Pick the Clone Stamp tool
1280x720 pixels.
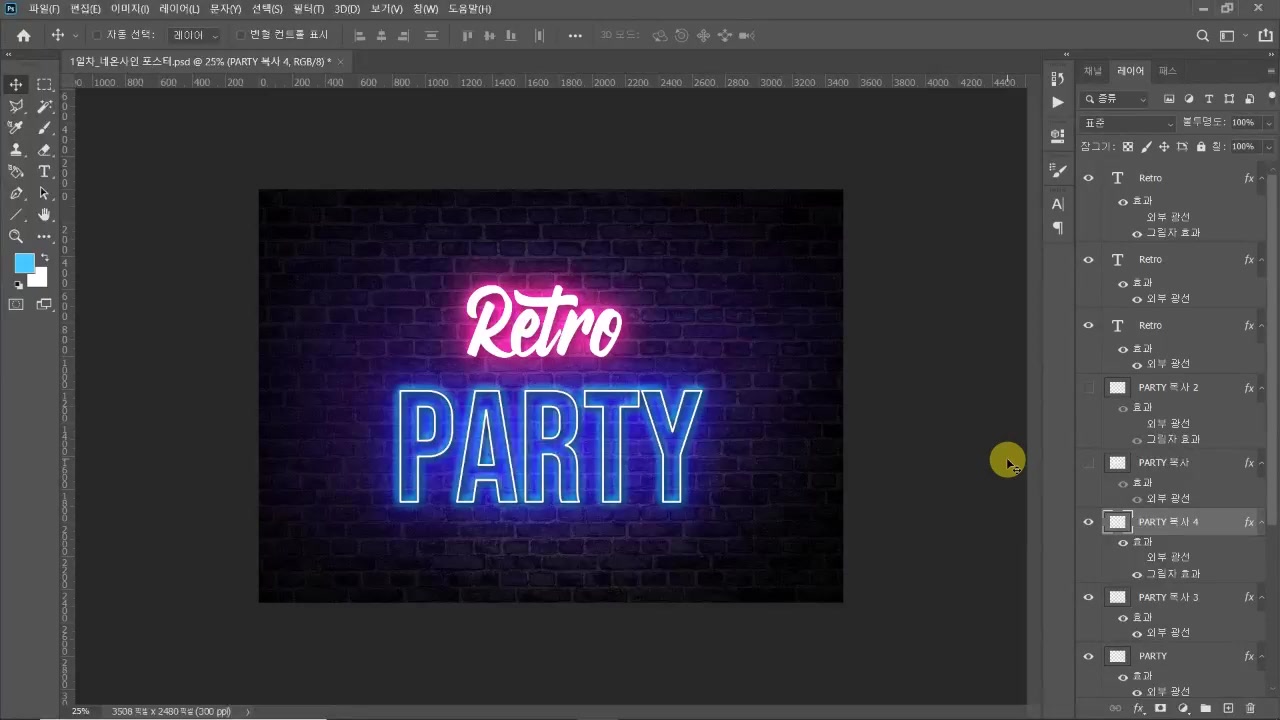coord(16,150)
